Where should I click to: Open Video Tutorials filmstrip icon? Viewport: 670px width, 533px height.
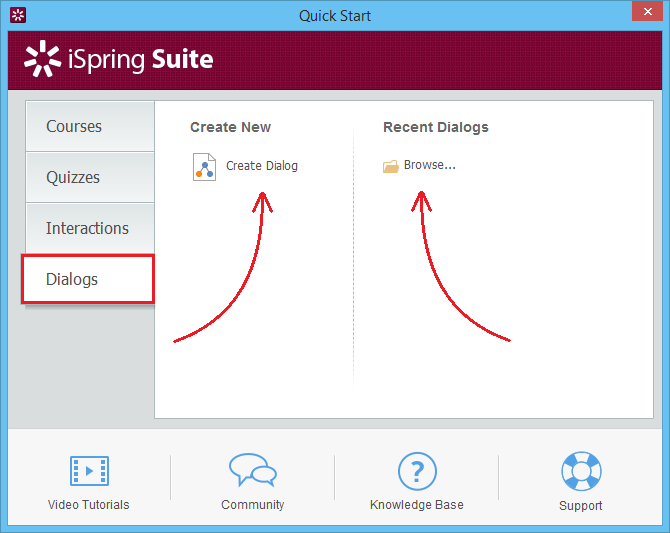[x=89, y=471]
